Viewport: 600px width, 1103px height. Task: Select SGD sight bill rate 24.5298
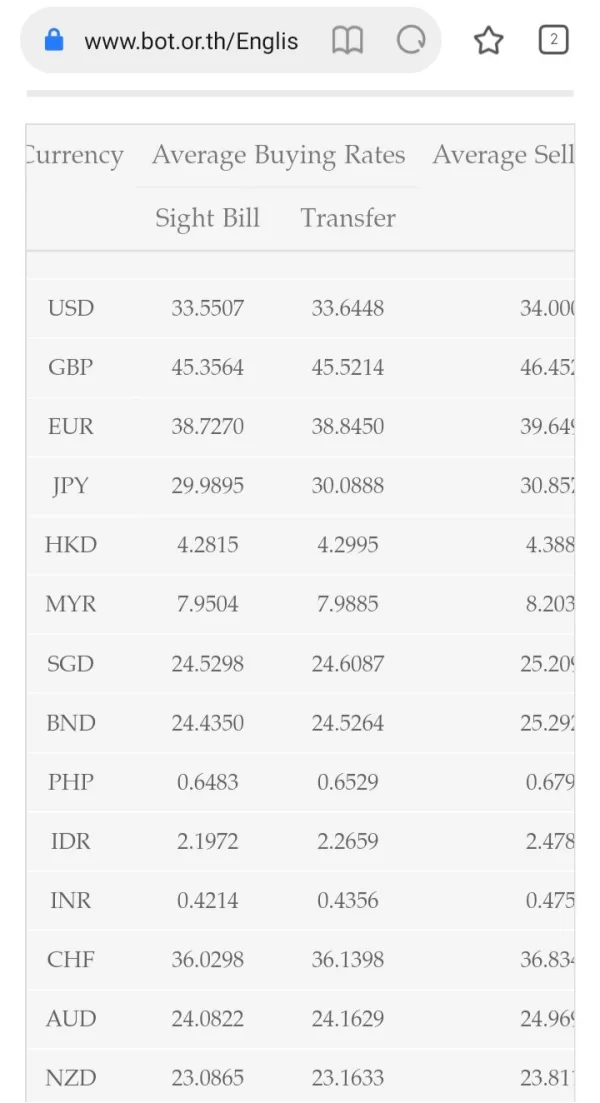coord(207,664)
